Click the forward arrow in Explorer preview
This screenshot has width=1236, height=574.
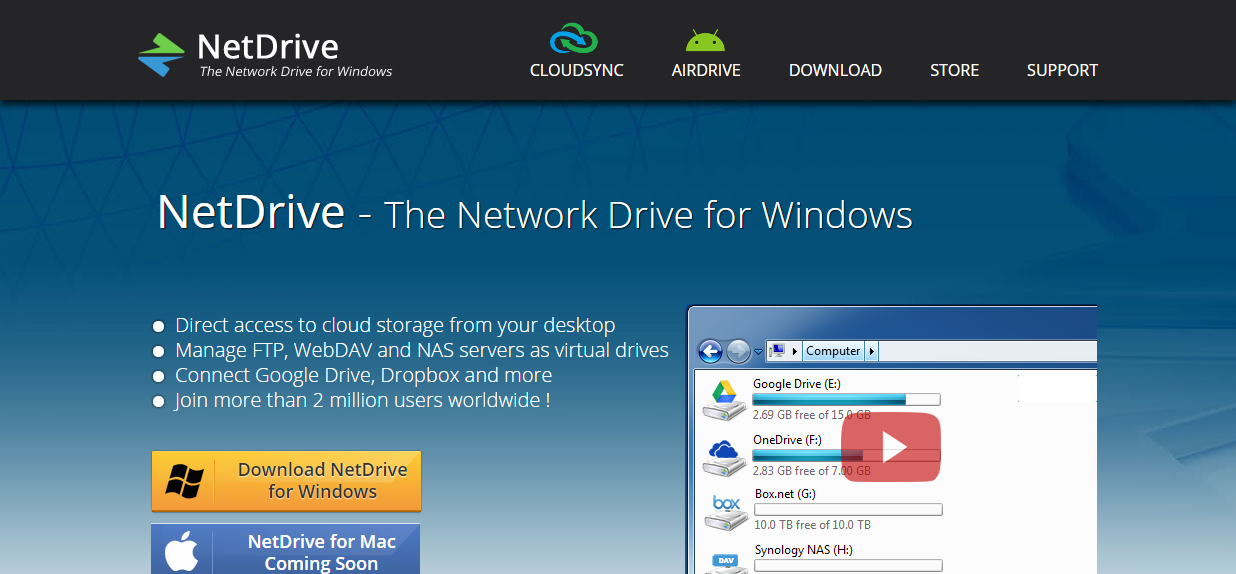(738, 351)
